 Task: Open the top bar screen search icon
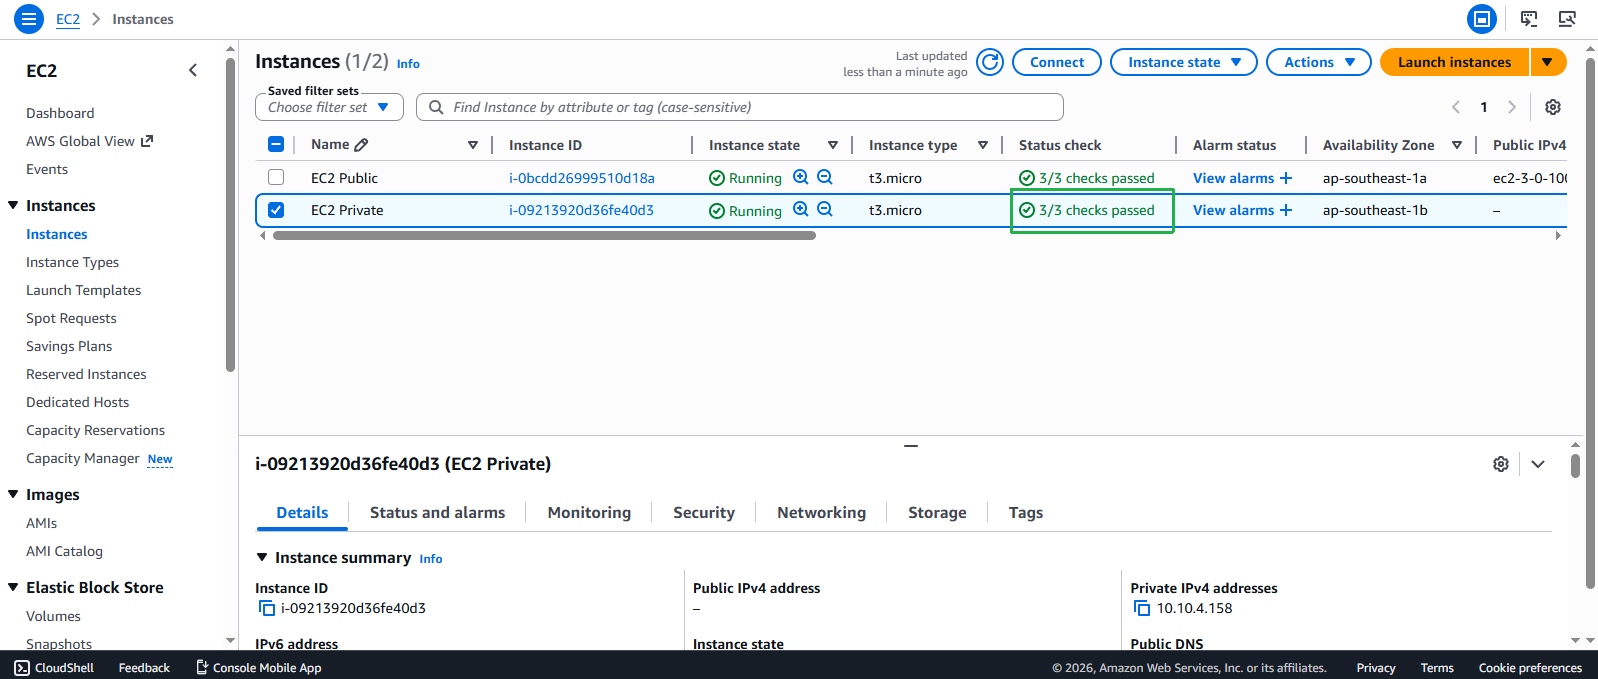1567,19
